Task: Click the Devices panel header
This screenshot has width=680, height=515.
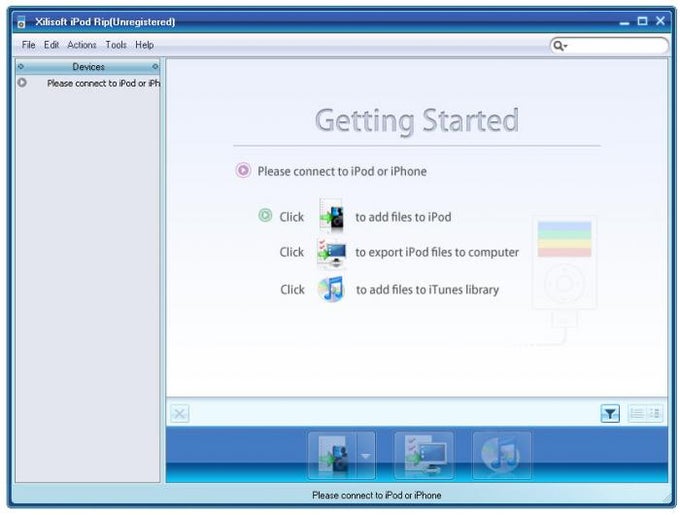Action: 88,67
